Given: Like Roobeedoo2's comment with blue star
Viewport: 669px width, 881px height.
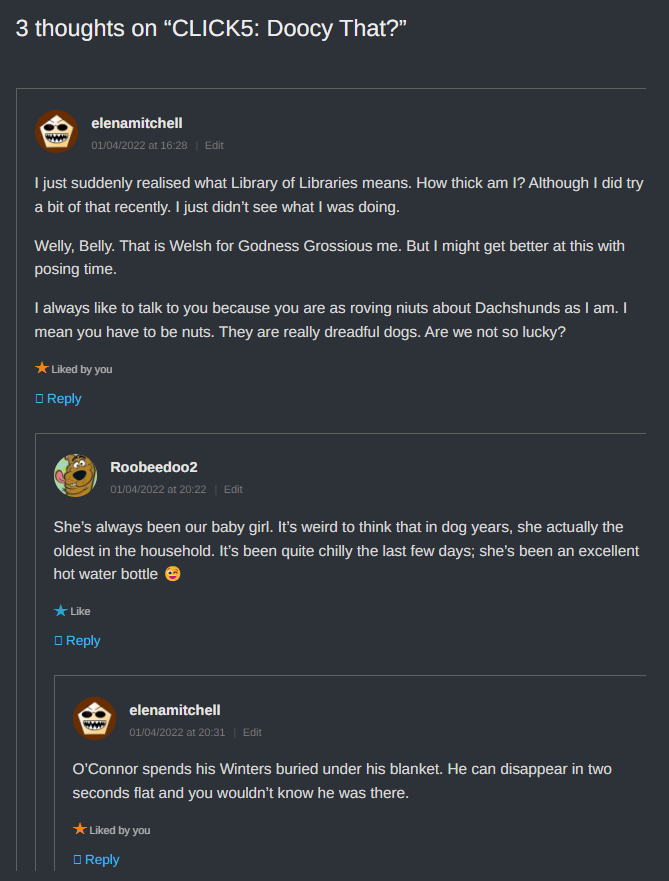Looking at the screenshot, I should (61, 610).
